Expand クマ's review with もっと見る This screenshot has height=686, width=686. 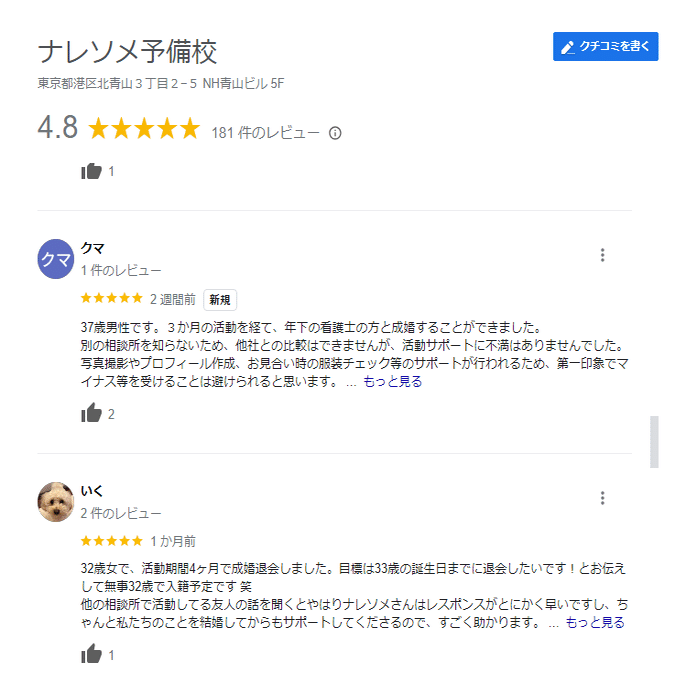pos(392,382)
